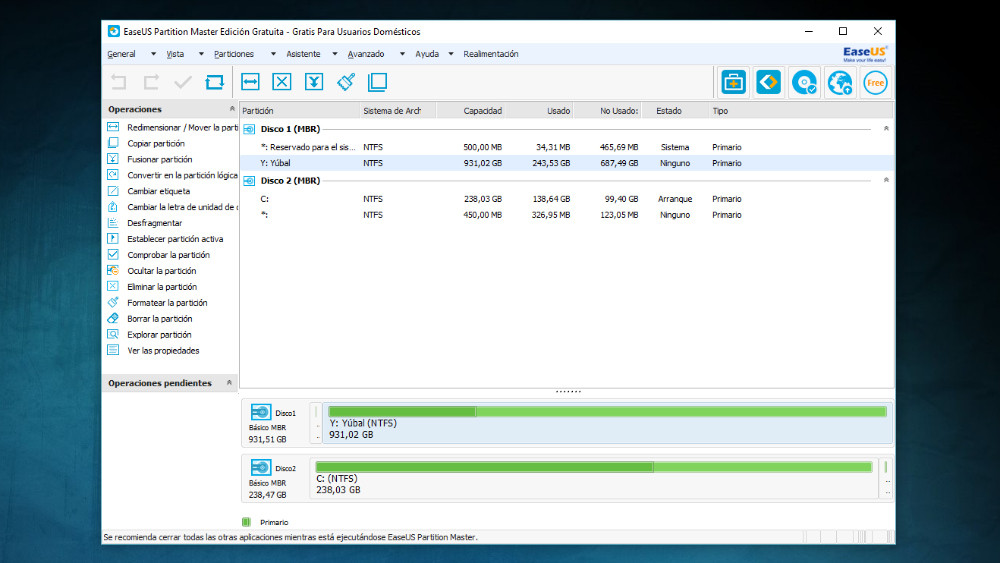Open the data recovery first-aid kit icon
The image size is (1000, 563).
(733, 82)
